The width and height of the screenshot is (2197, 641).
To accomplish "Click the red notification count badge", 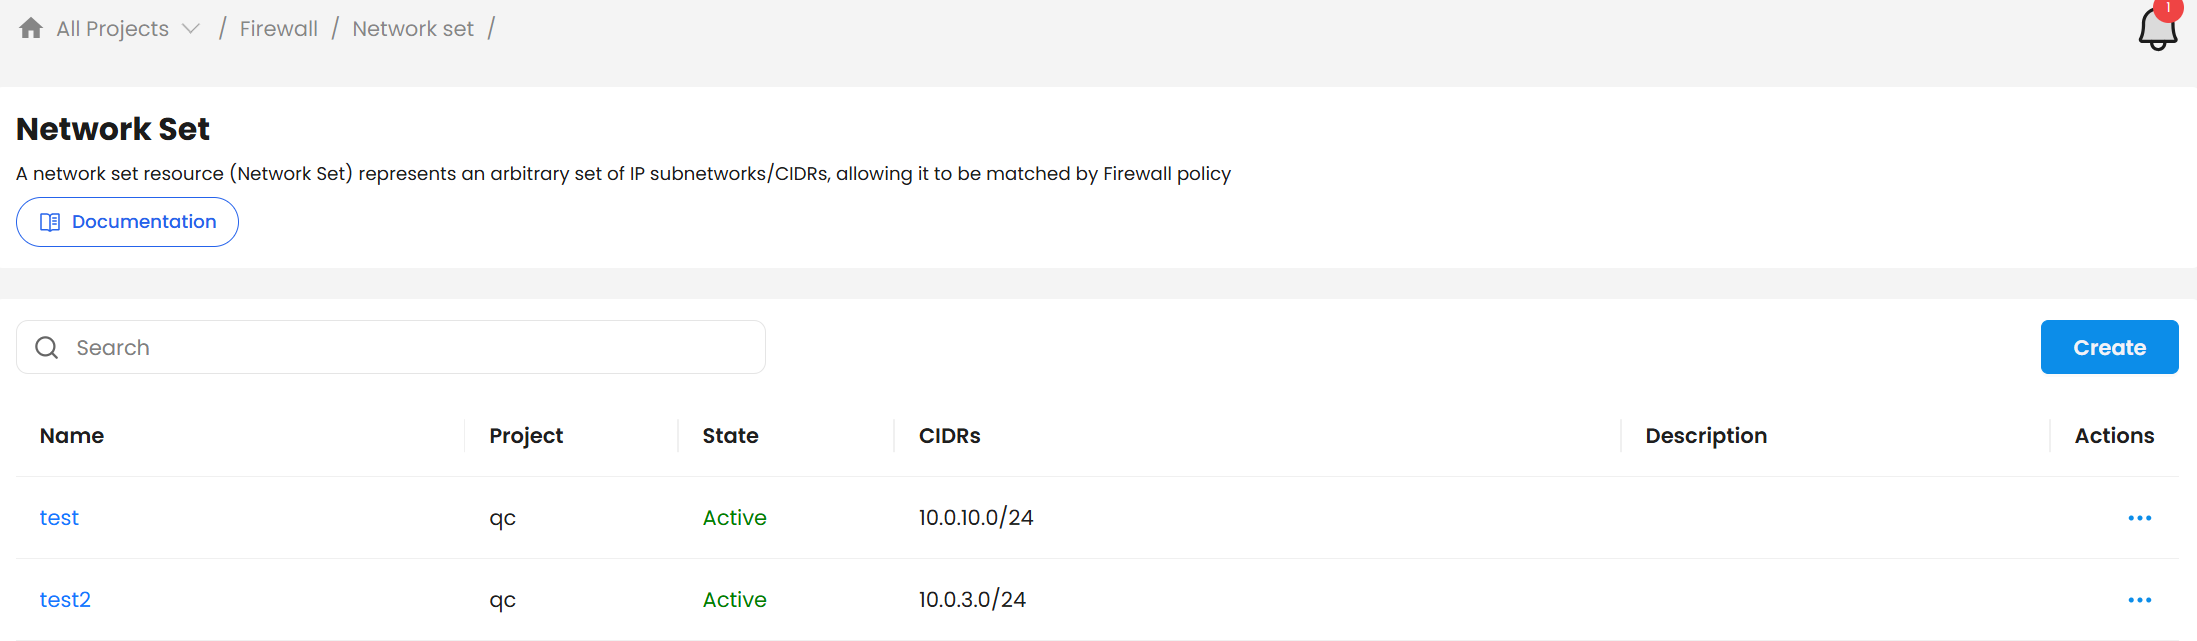I will [2168, 8].
